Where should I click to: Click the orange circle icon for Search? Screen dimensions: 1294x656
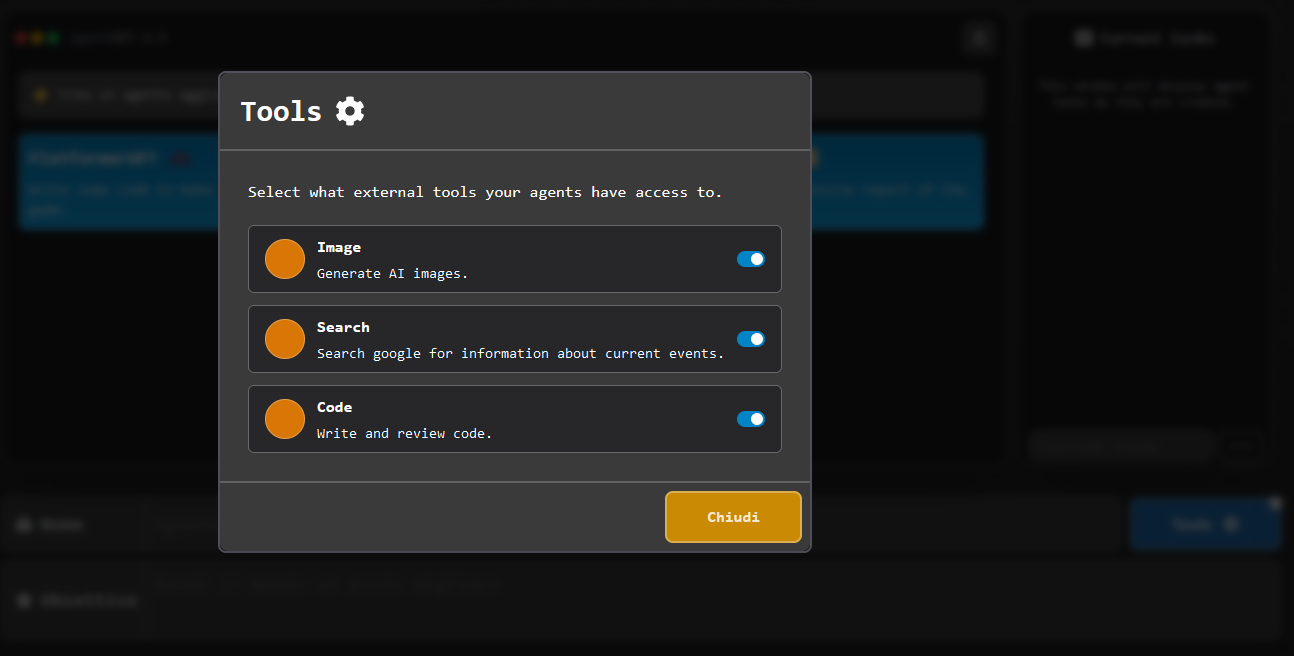point(285,339)
